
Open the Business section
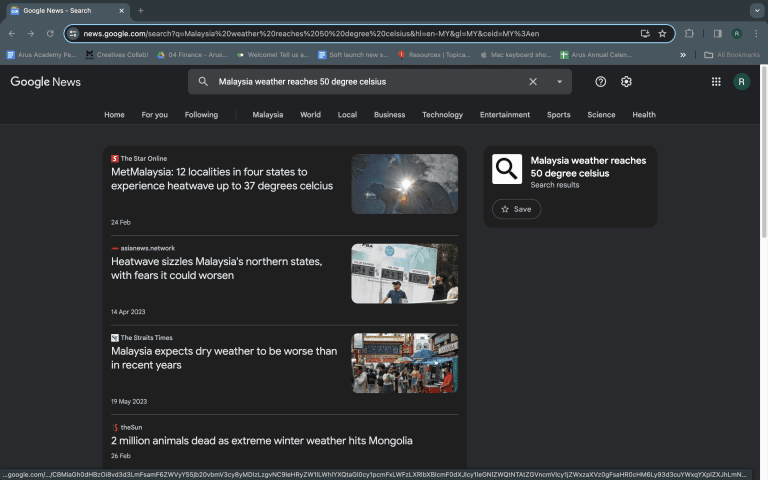pos(389,115)
